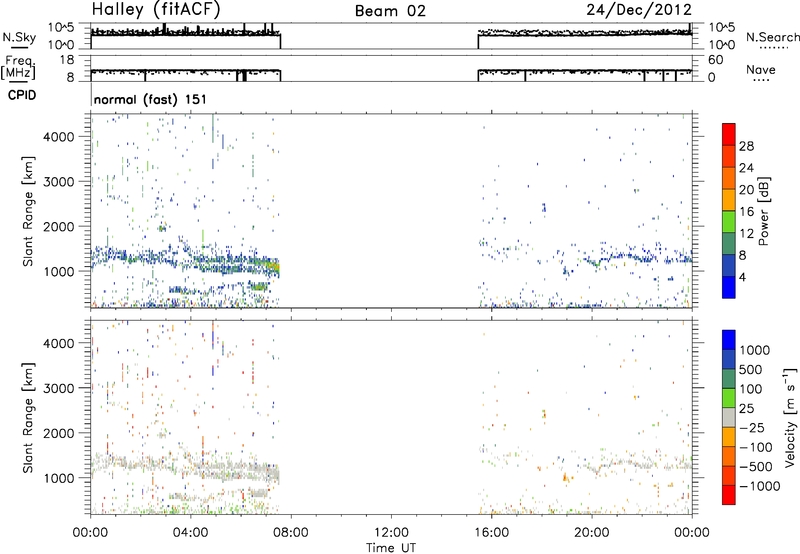Pick the orange Power segment between 20 and 24
The width and height of the screenshot is (800, 554).
(x=729, y=178)
